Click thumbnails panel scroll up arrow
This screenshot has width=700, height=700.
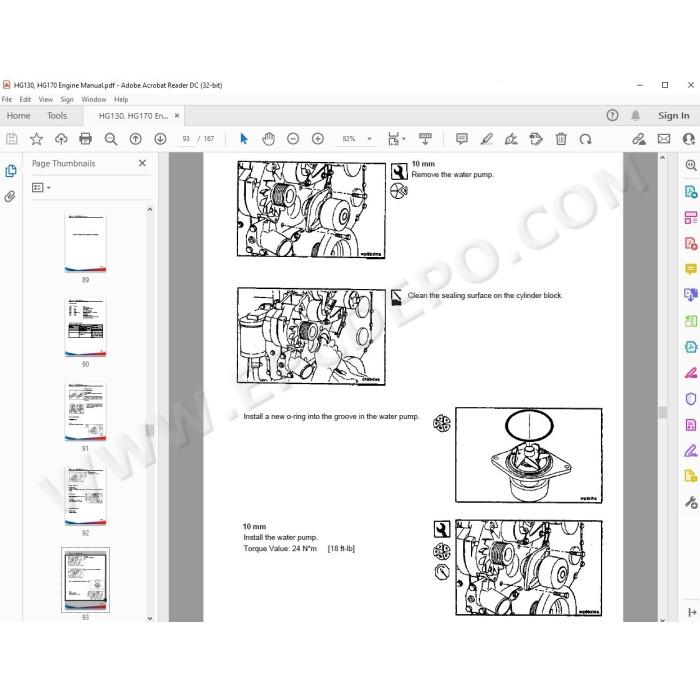coord(150,209)
